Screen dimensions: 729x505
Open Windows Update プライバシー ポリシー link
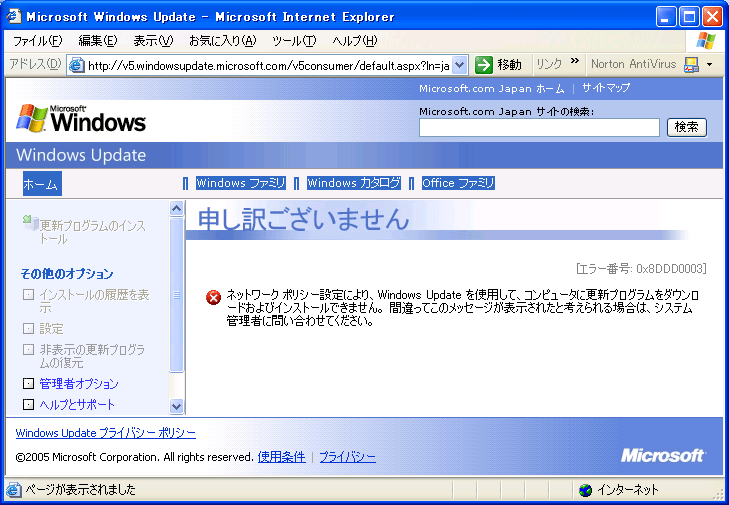click(x=106, y=433)
